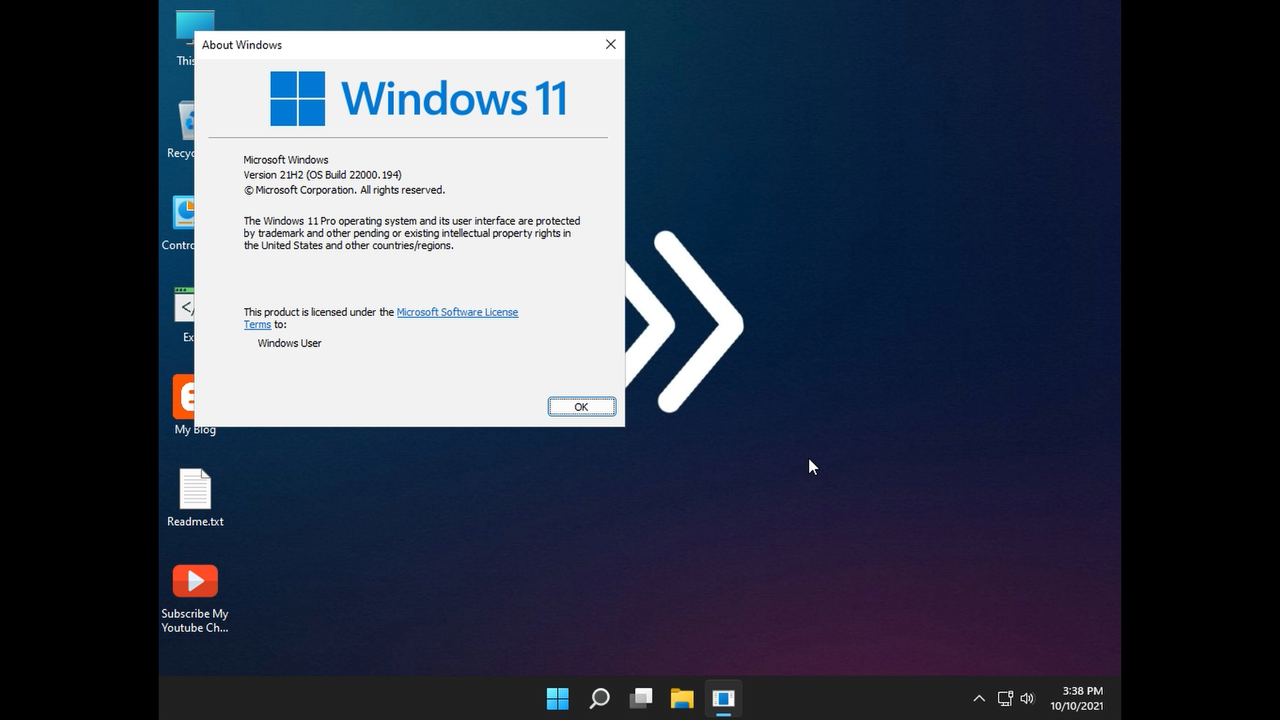Screen dimensions: 1280x720
Task: Select the Recycle Bin desktop icon
Action: coord(182,130)
